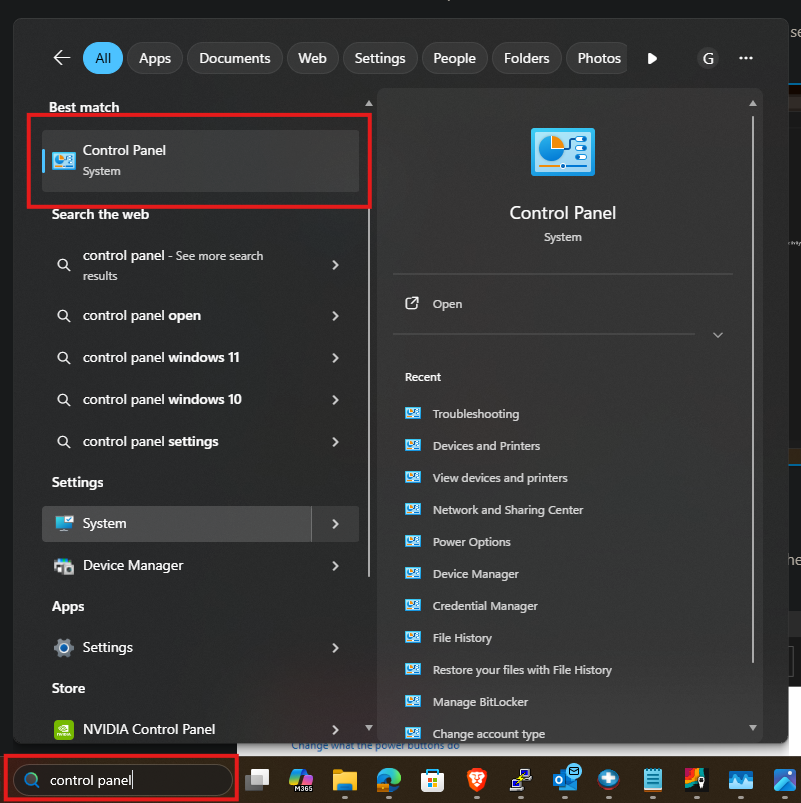The width and height of the screenshot is (801, 803).
Task: Click scroll-up arrow of results list
Action: point(369,103)
